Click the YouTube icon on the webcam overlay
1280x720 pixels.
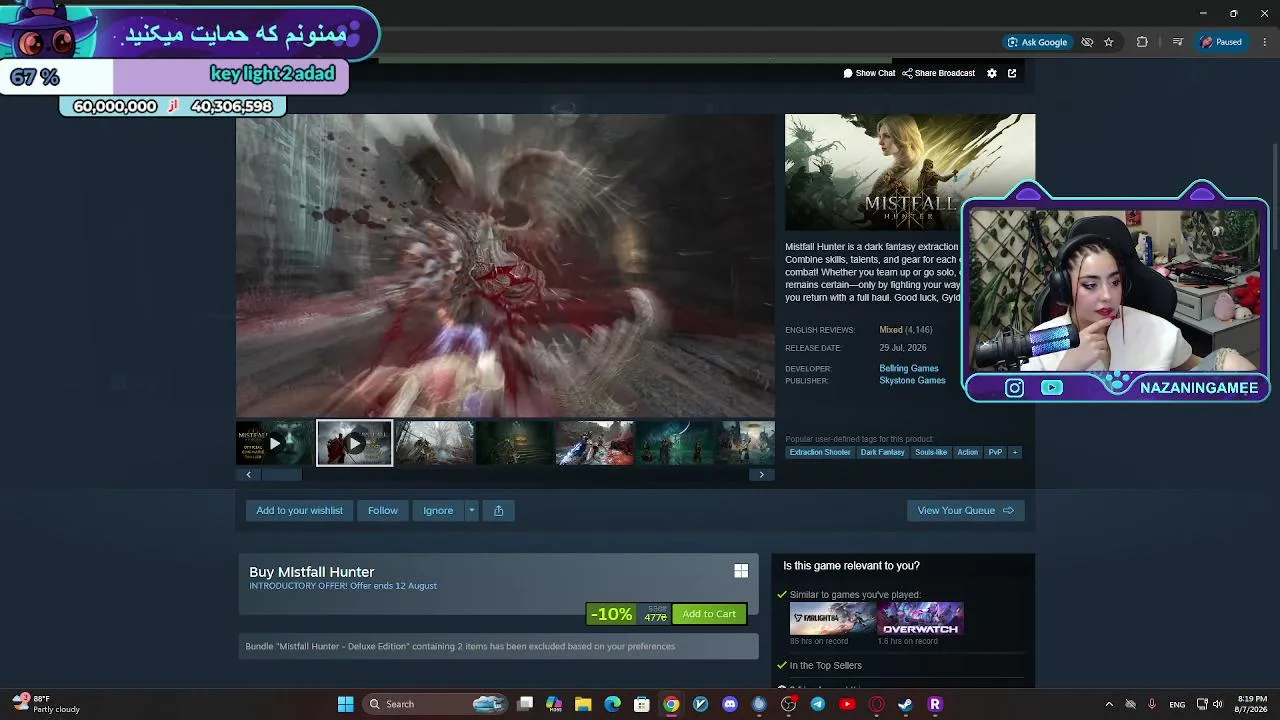1052,388
